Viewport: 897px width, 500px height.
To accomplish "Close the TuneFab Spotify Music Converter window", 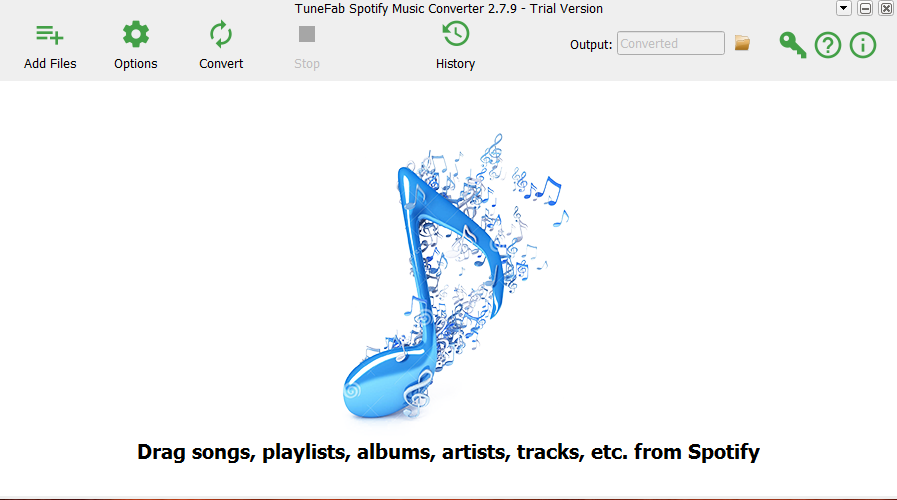I will pos(886,8).
